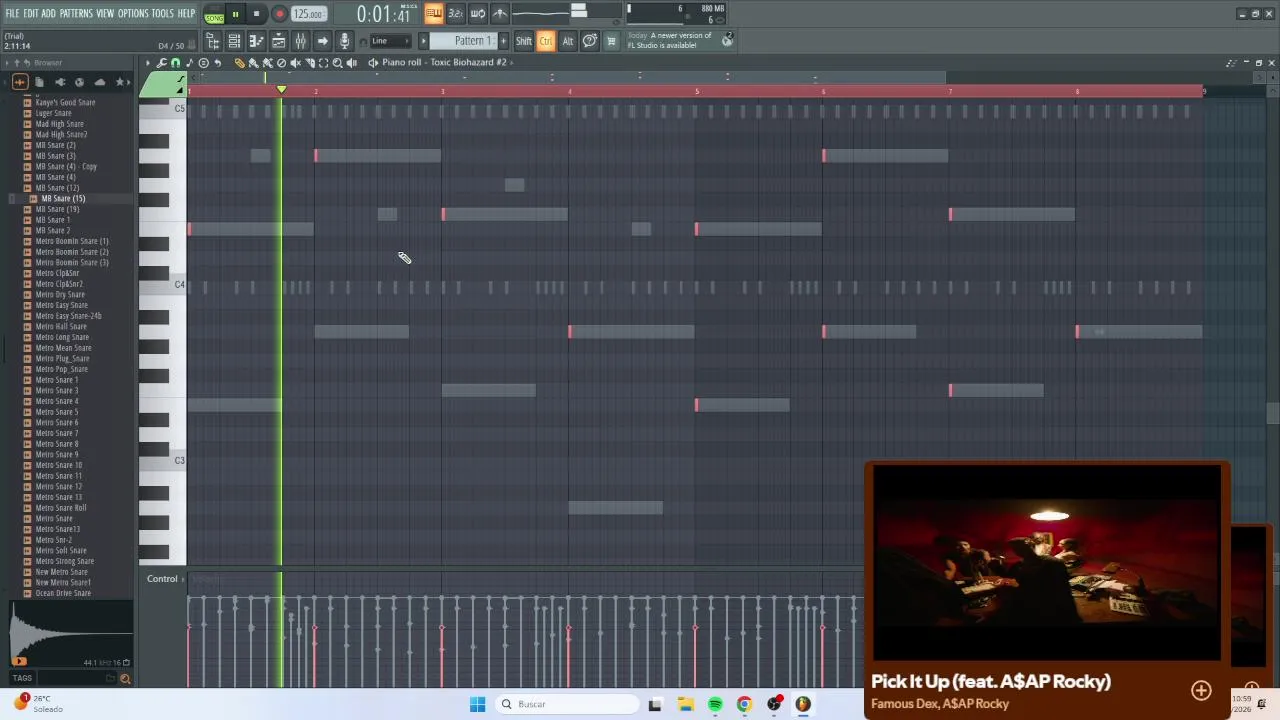Open the Channel rack icon
This screenshot has height=720, width=1280.
pyautogui.click(x=234, y=41)
